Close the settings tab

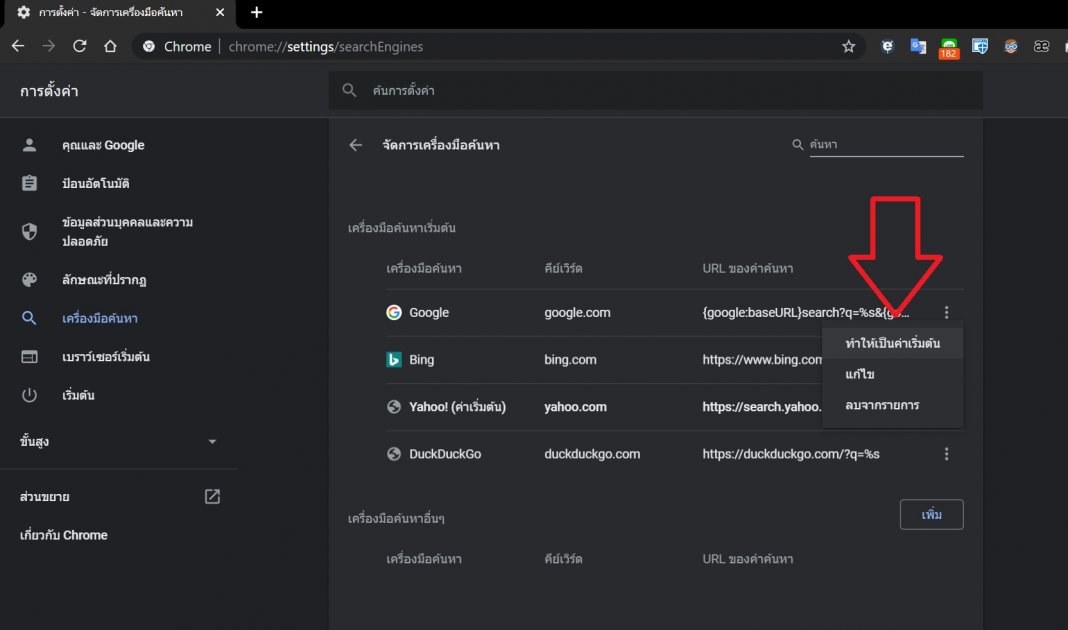click(x=219, y=12)
